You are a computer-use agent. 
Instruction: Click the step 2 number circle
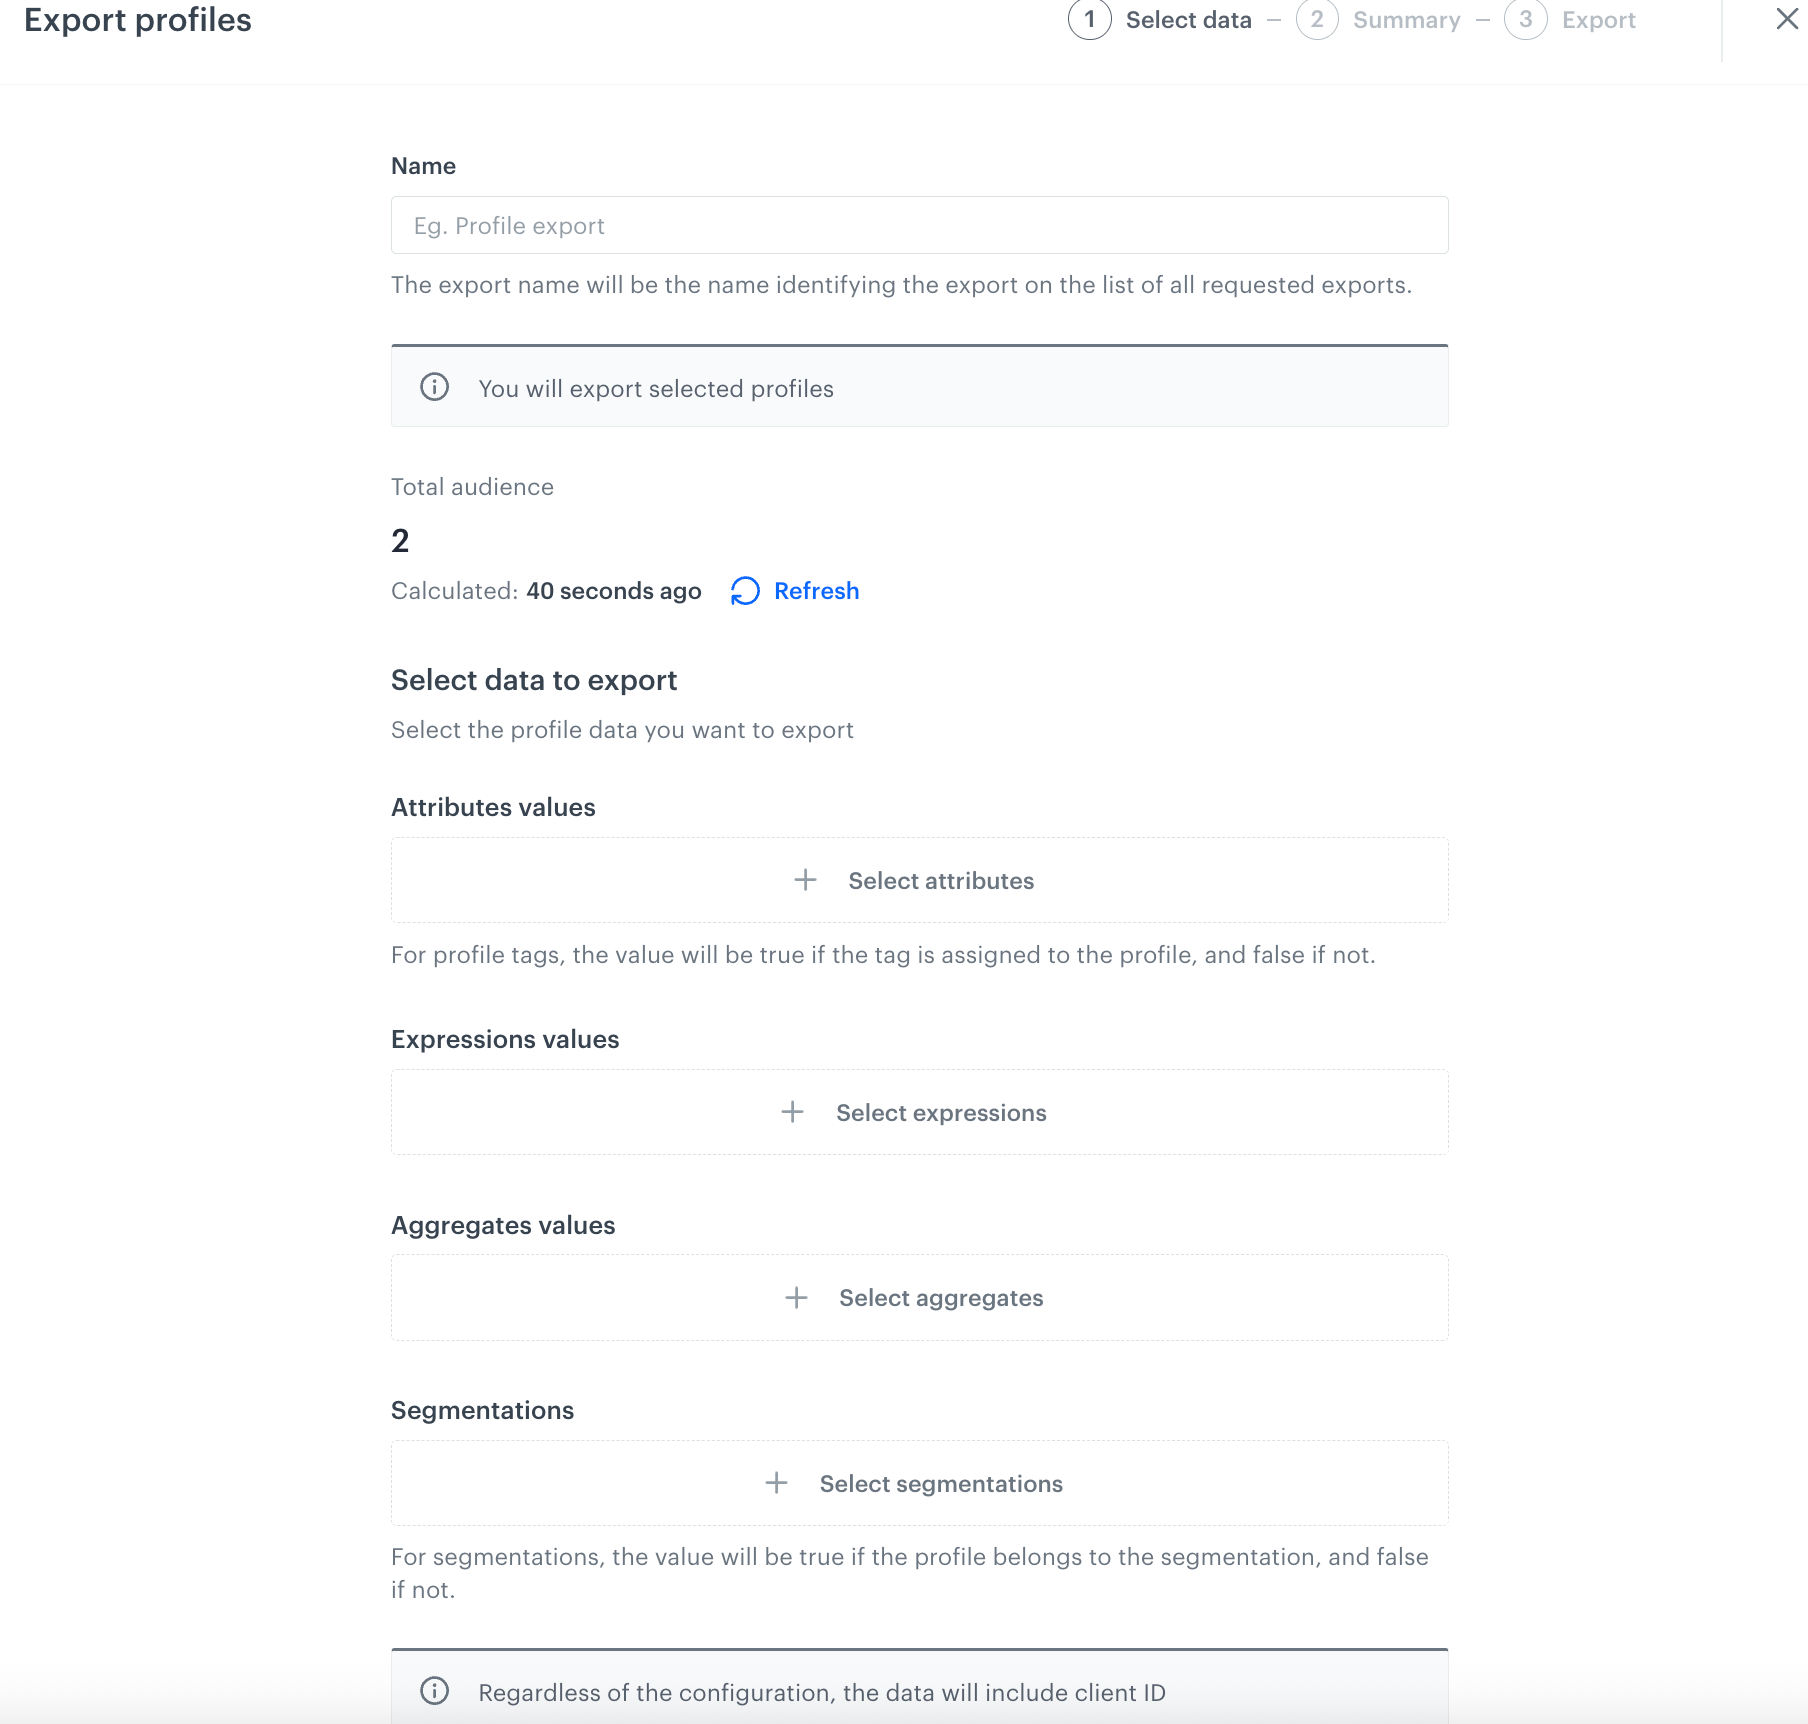(x=1317, y=20)
